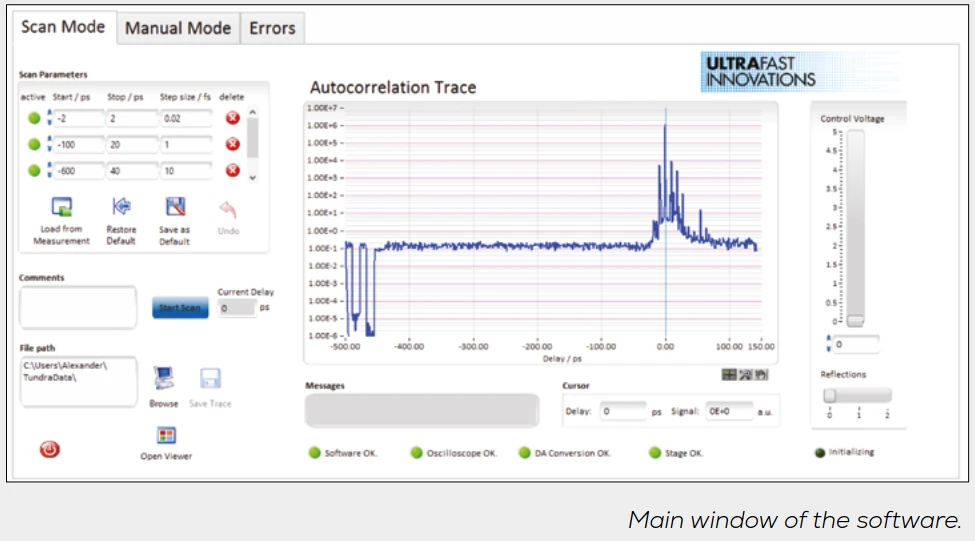Click stepper arrows beside the -2 start value

tap(48, 118)
